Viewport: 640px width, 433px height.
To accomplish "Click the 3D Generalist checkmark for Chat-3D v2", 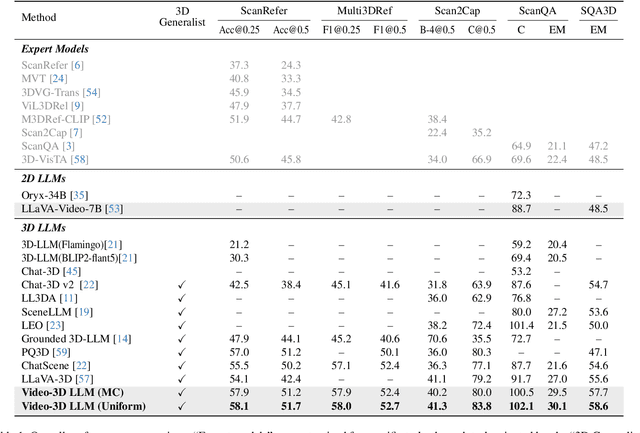I will (x=181, y=284).
